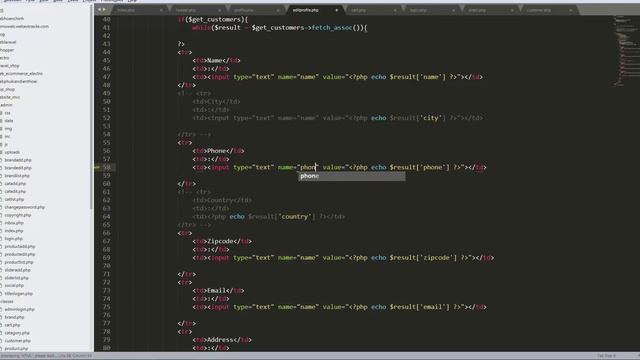
Task: Open social.php in the sidebar
Action: click(x=14, y=286)
